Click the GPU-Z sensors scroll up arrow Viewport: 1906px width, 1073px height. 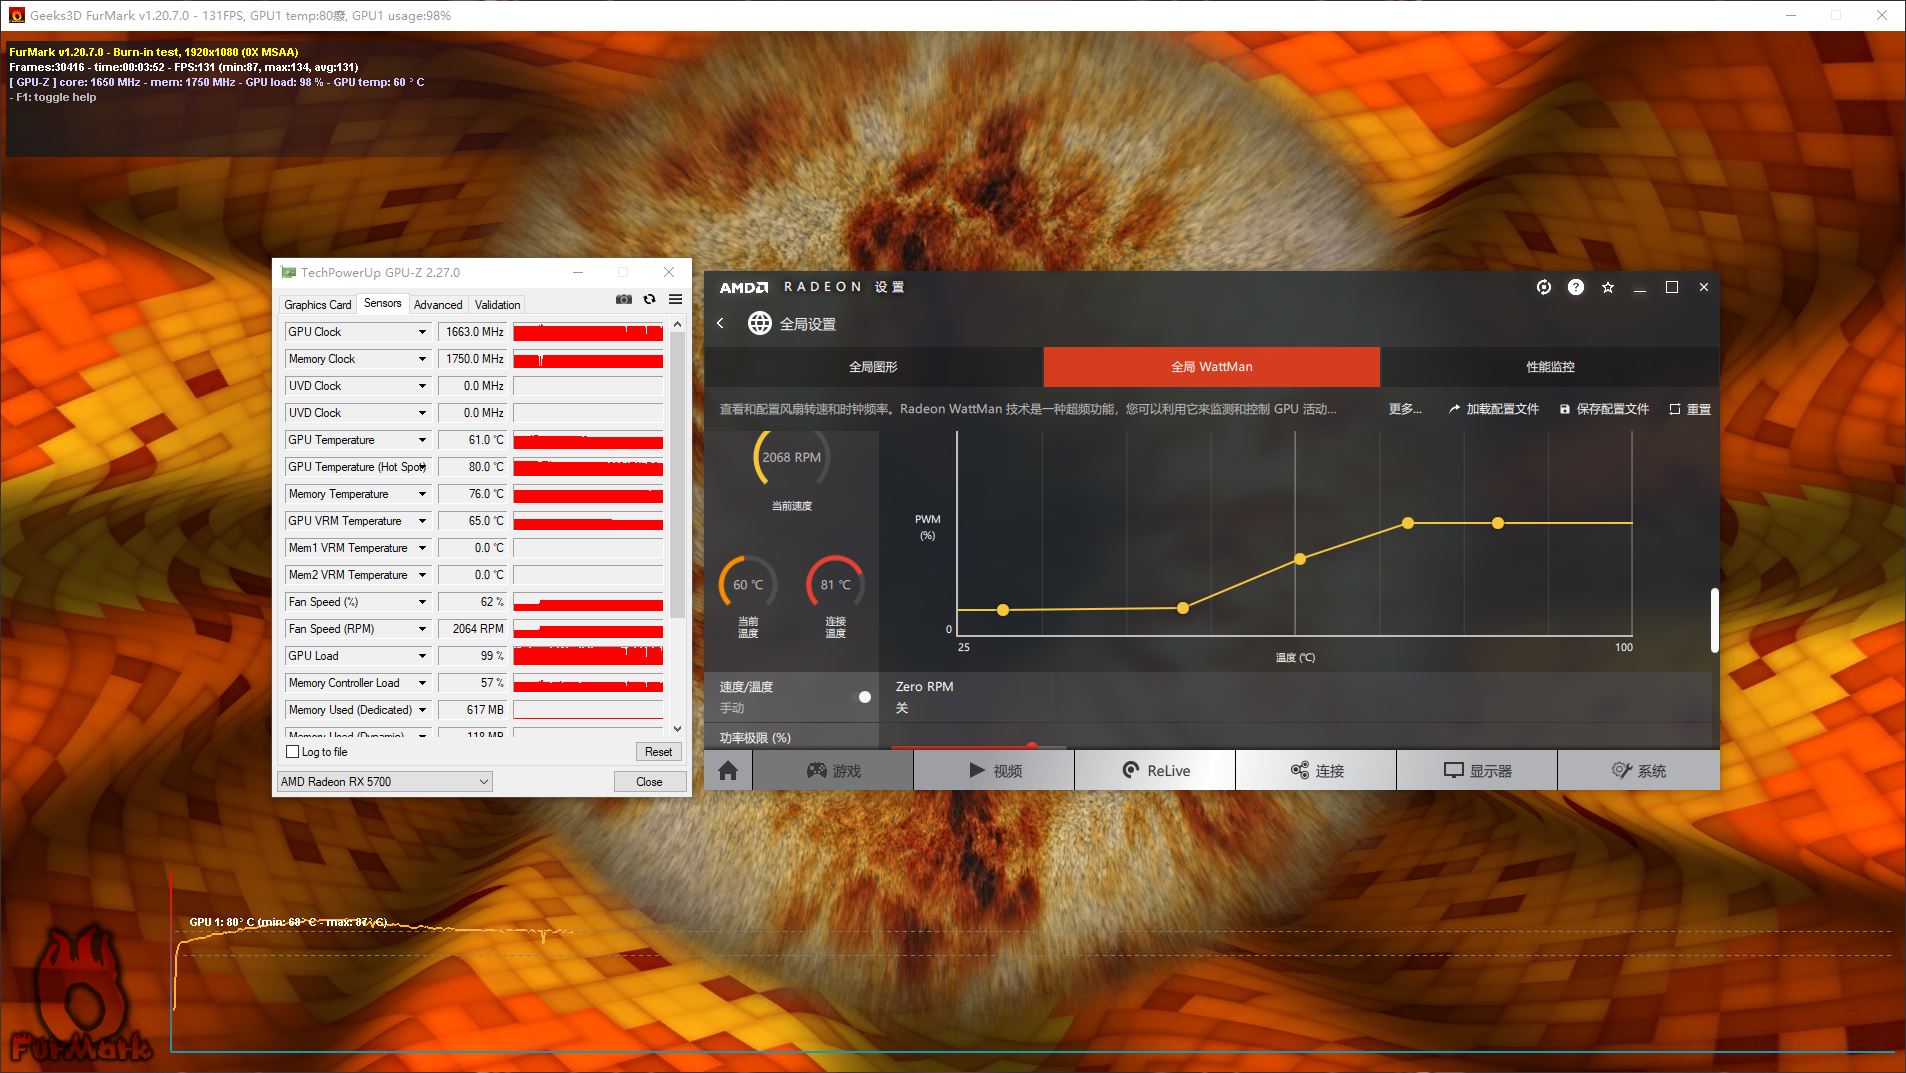point(677,324)
